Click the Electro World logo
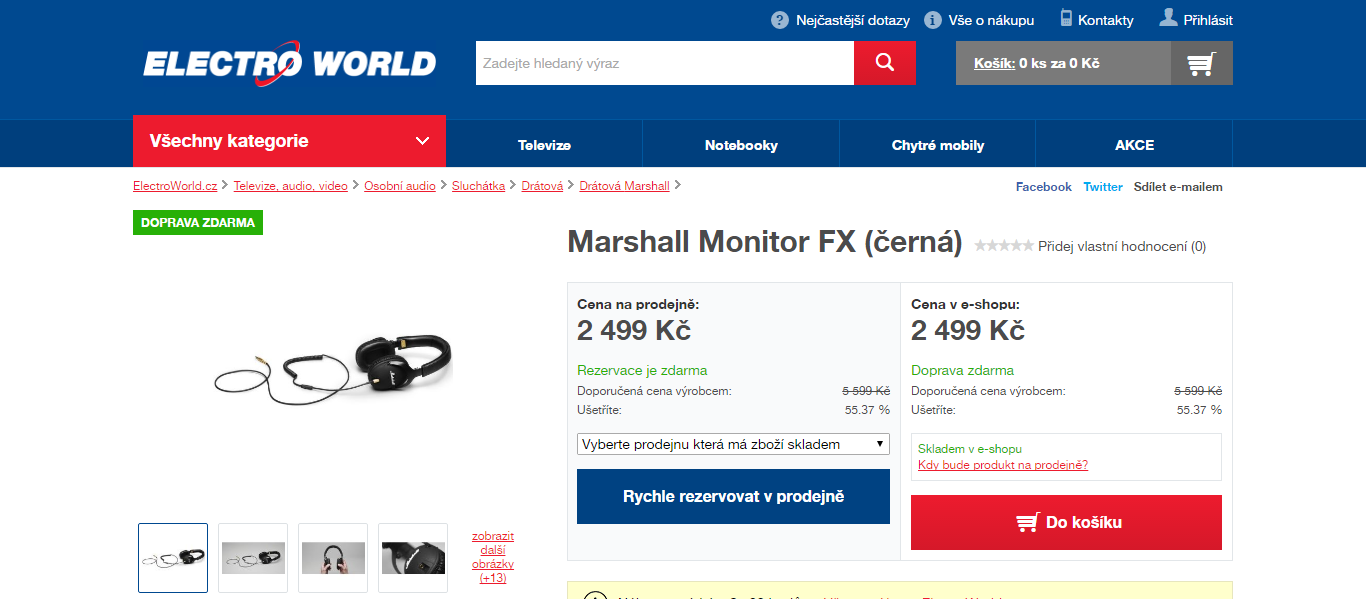Image resolution: width=1366 pixels, height=599 pixels. 289,62
